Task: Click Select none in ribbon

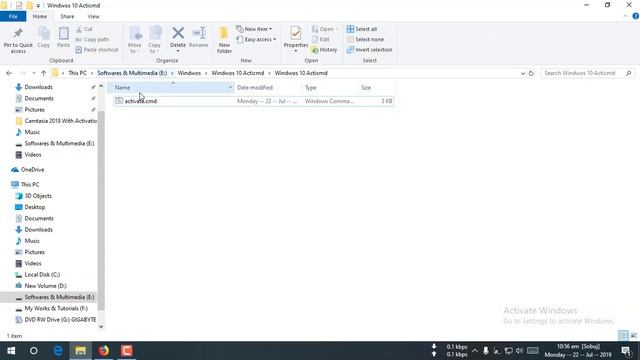Action: 365,40
